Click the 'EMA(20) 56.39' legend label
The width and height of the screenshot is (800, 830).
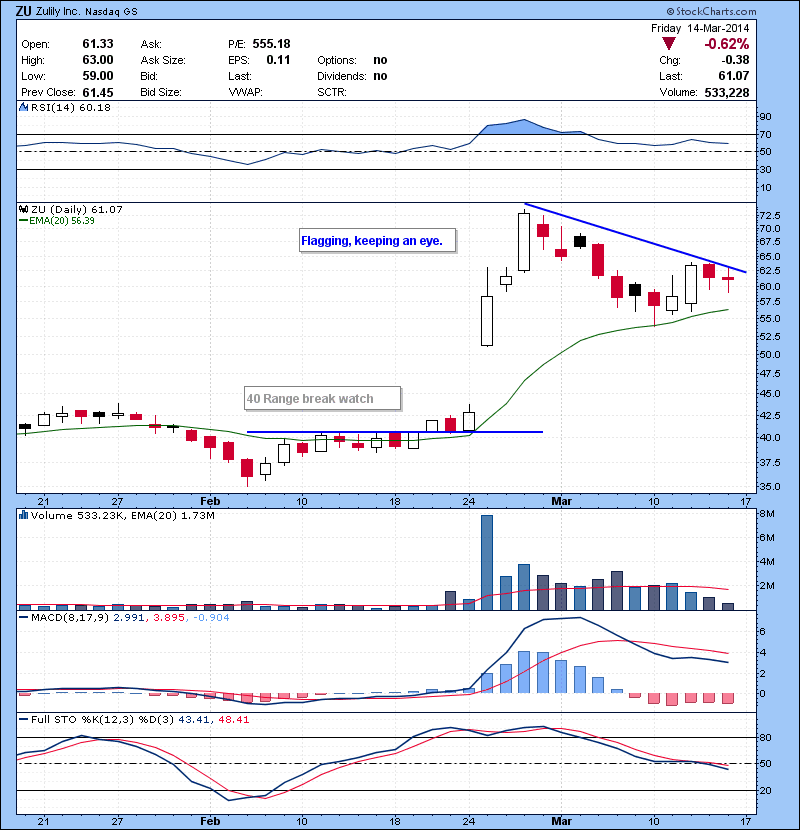(x=62, y=221)
